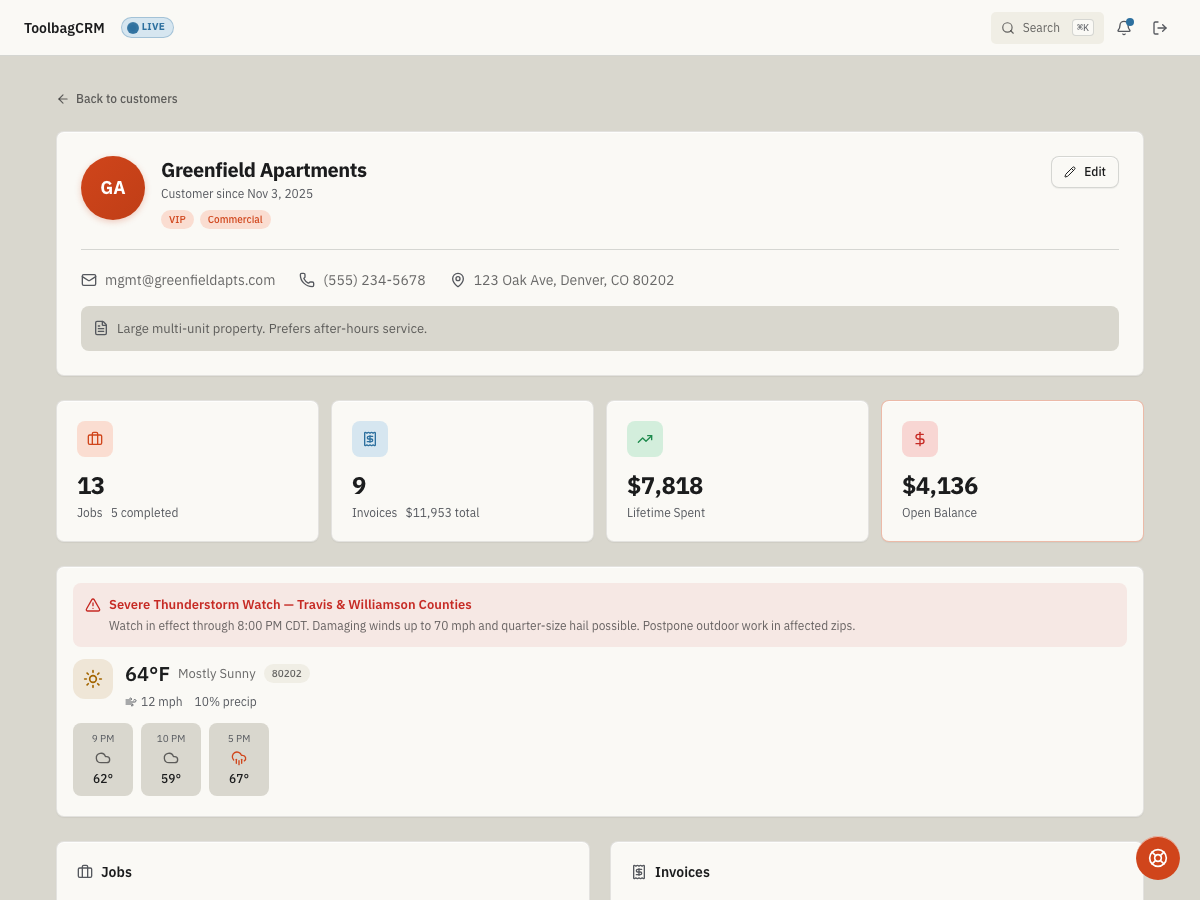Click the trending-up icon on Lifetime Spent
Image resolution: width=1200 pixels, height=900 pixels.
point(645,439)
